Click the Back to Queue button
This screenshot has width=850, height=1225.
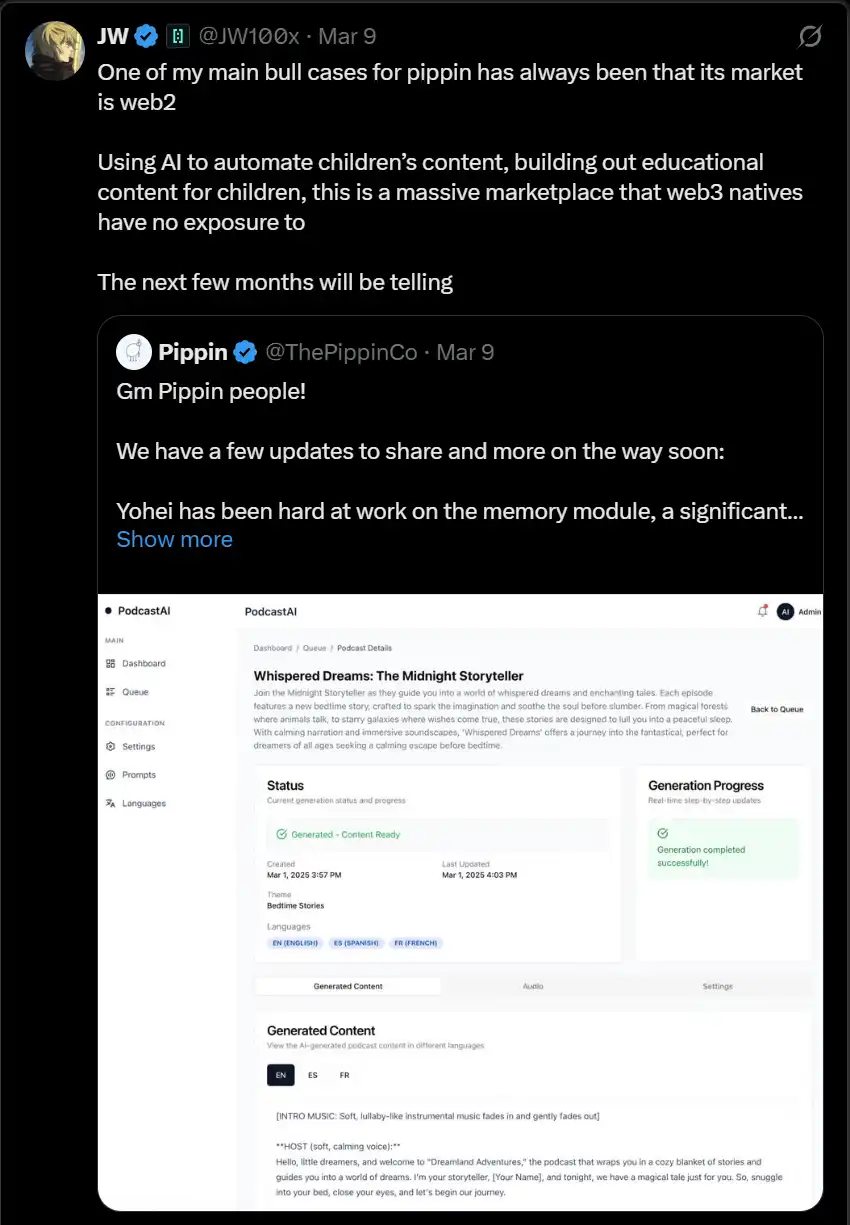click(777, 709)
